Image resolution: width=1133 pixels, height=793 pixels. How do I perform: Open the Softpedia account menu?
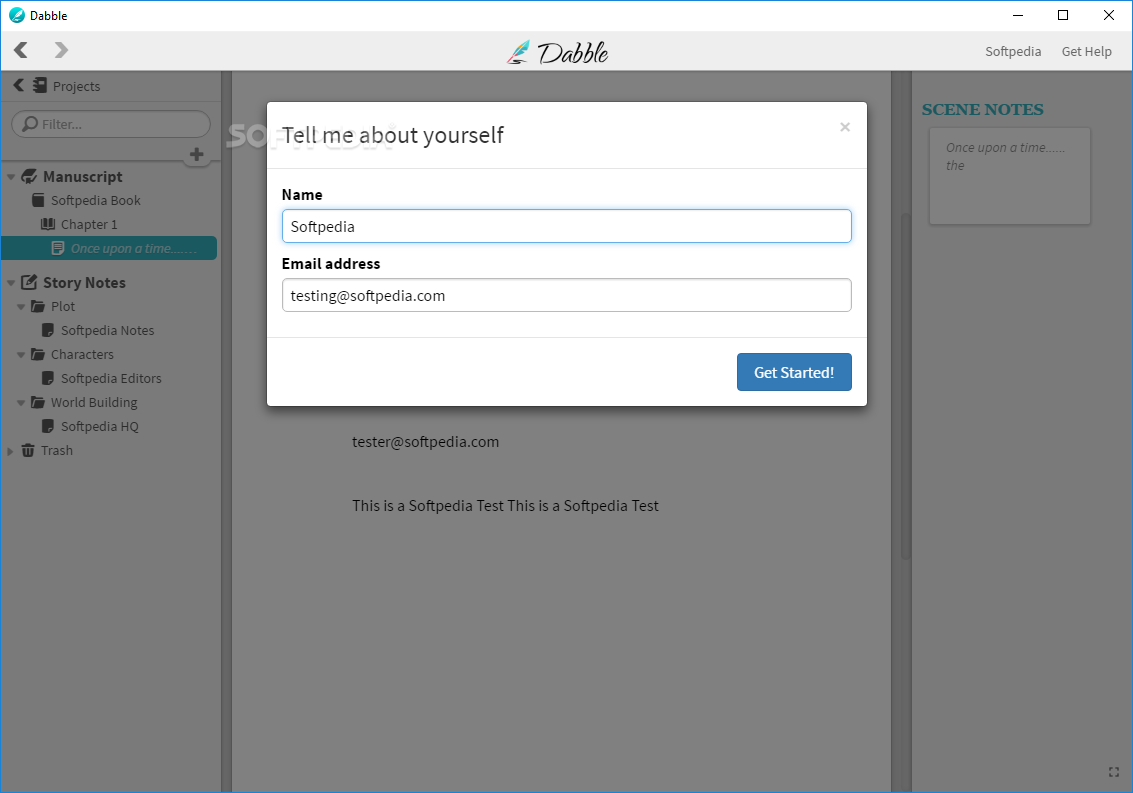[1013, 51]
